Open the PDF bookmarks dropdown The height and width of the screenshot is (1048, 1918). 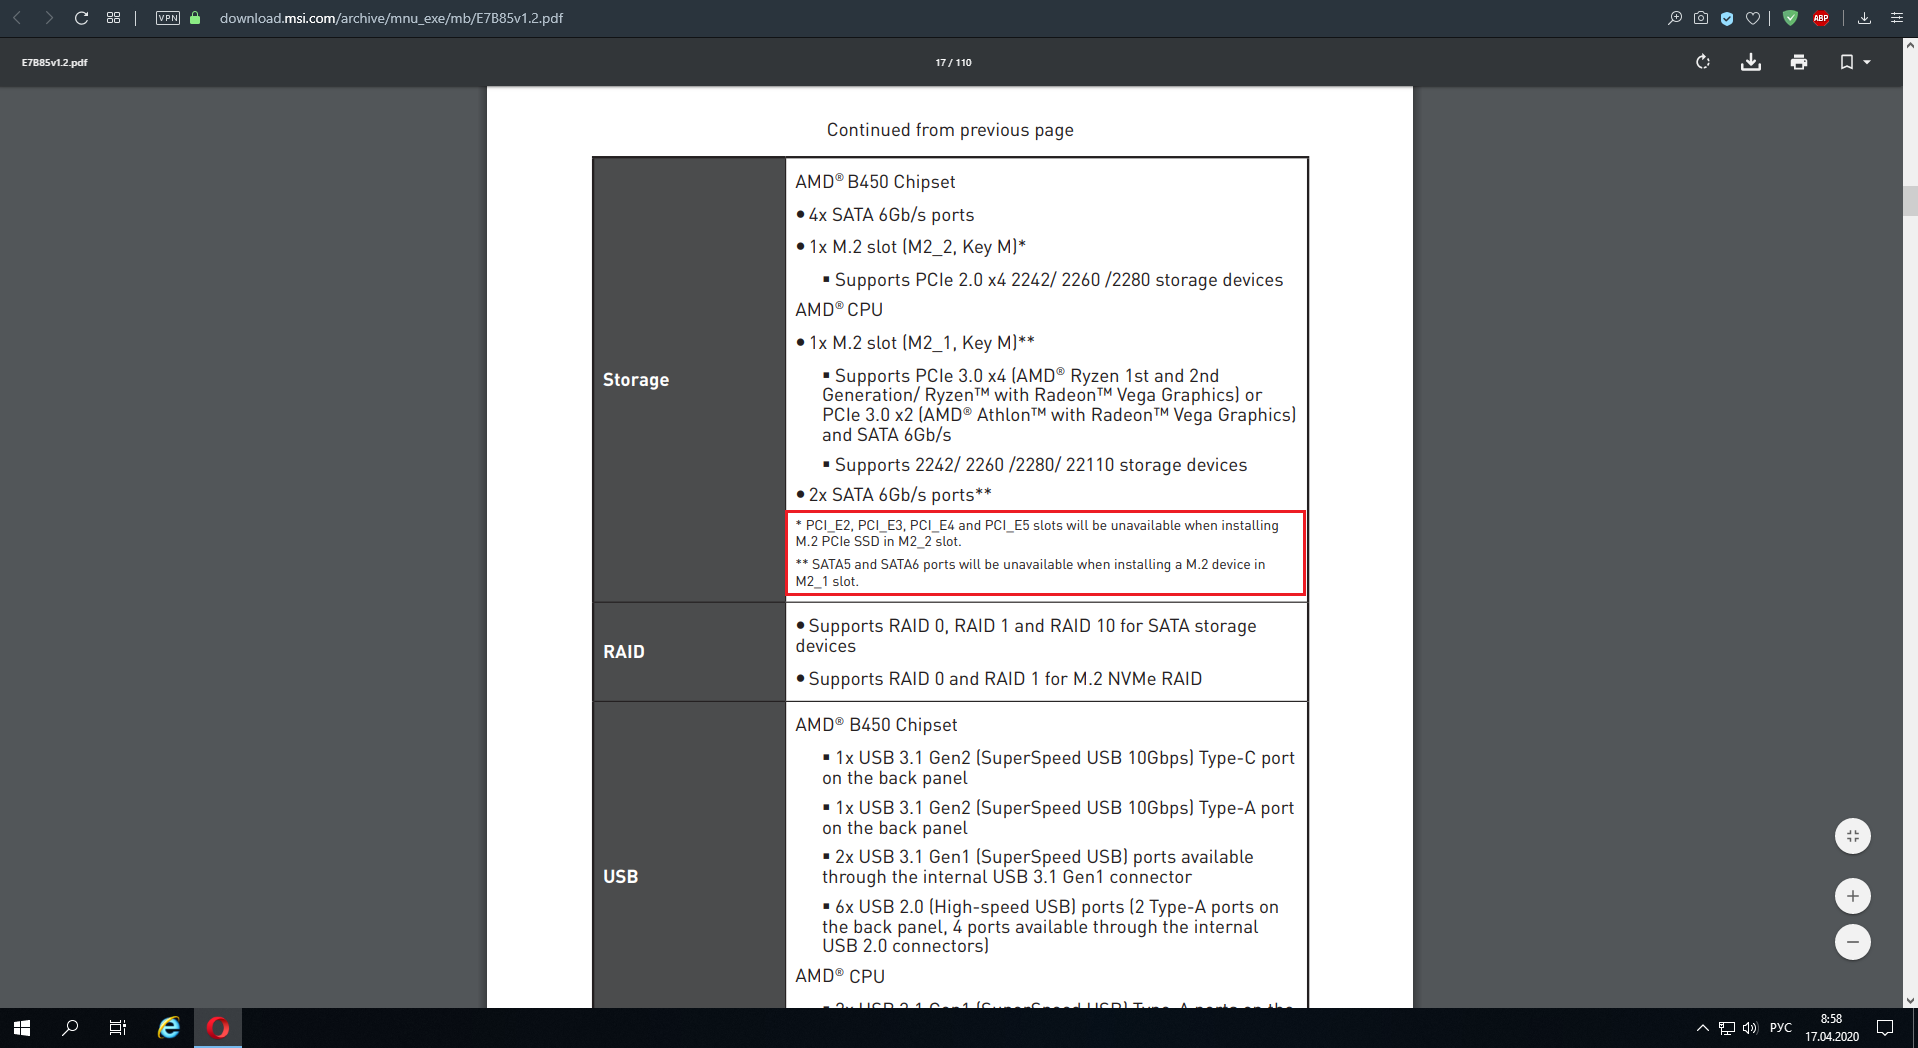(1855, 62)
